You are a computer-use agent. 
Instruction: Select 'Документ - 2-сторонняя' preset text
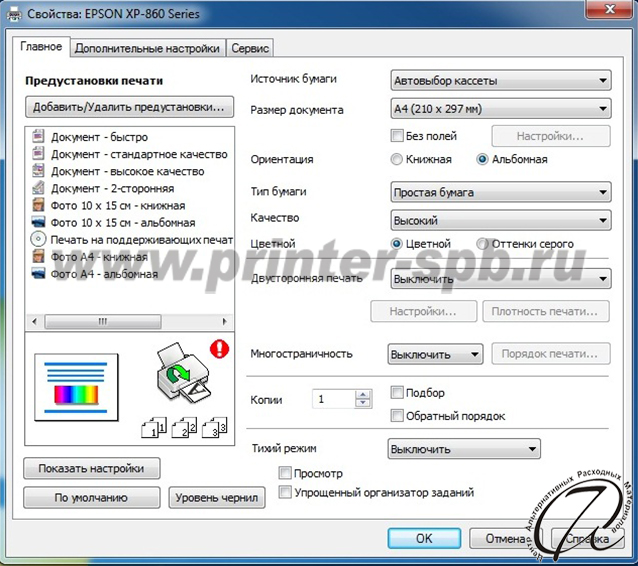pos(112,188)
